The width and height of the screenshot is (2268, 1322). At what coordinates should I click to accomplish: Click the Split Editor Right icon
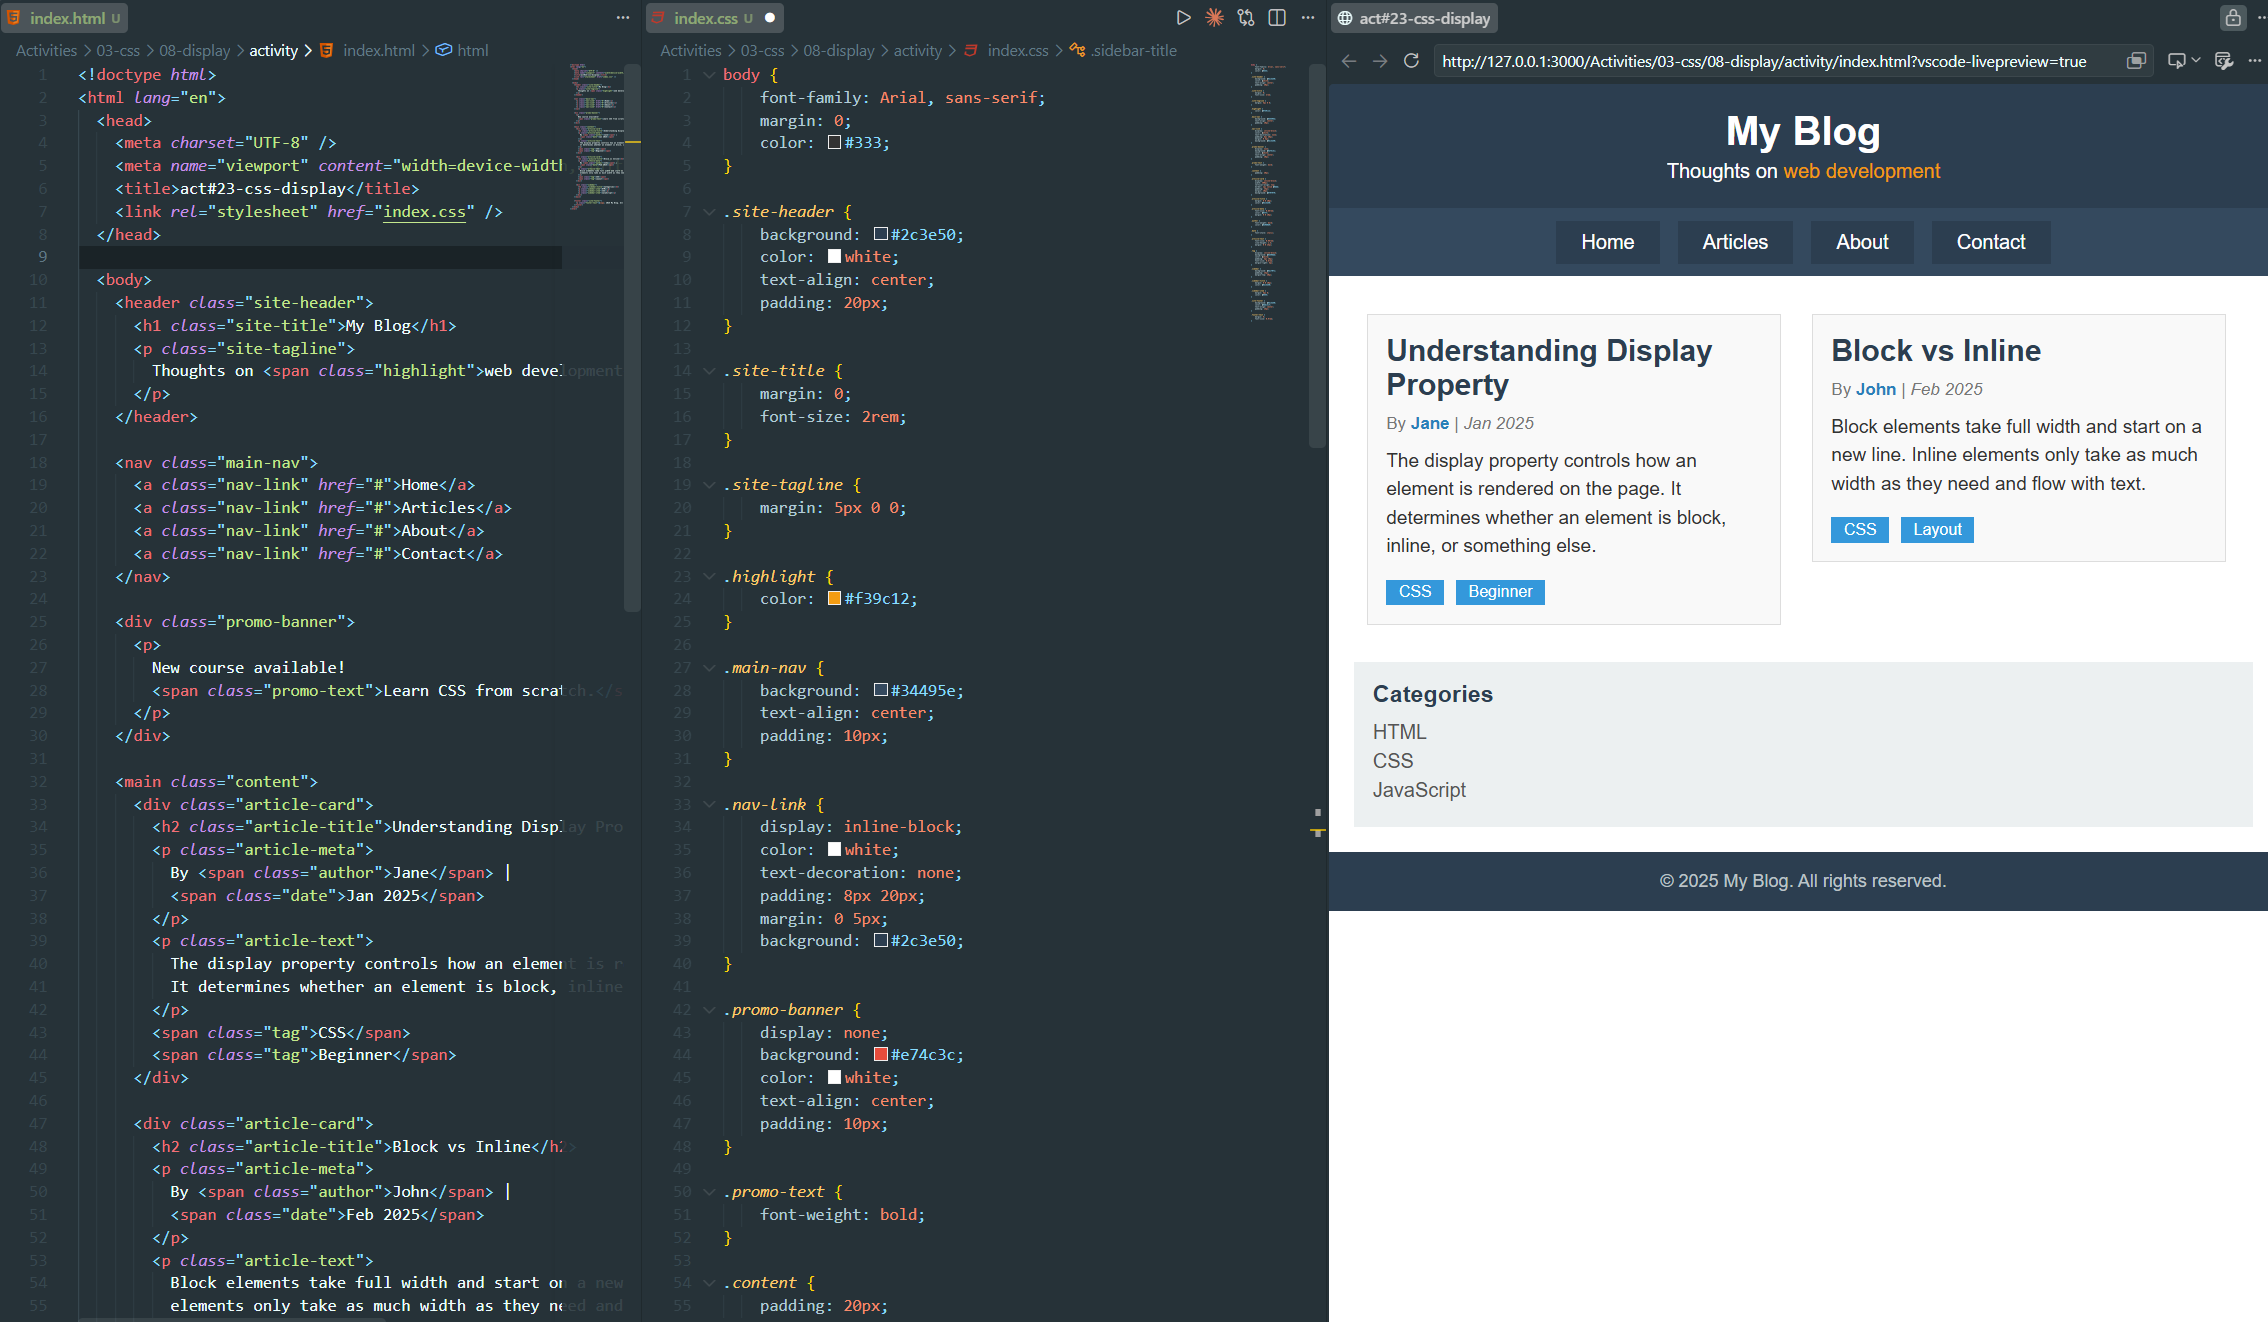1277,18
